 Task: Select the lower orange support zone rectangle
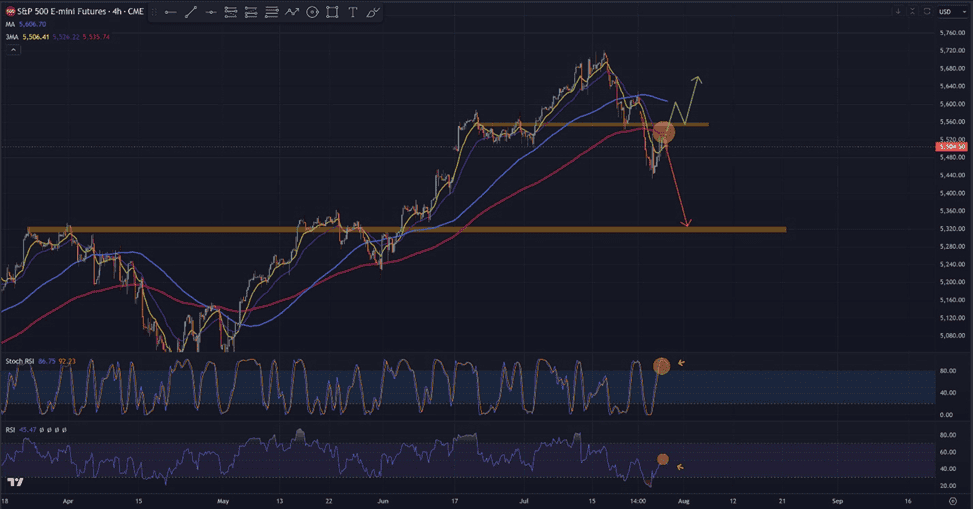tap(407, 230)
